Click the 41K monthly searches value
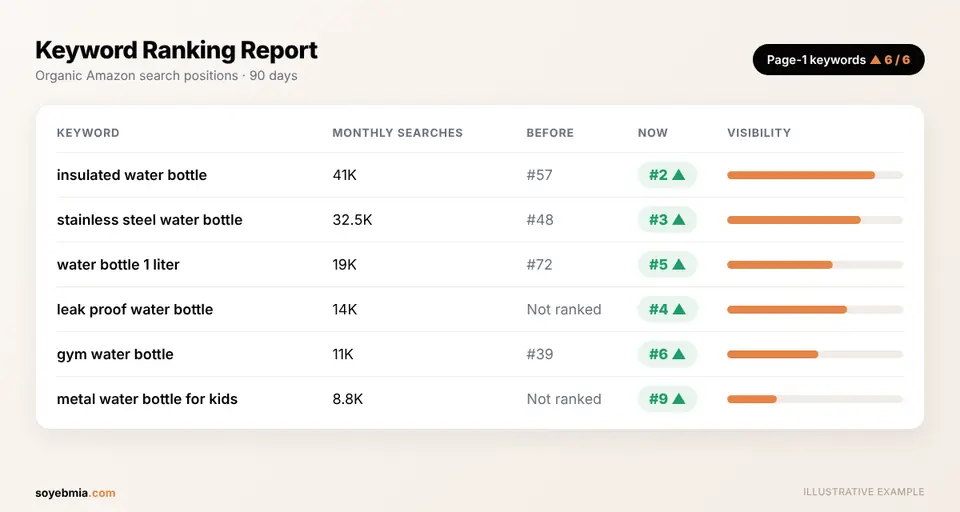 click(344, 175)
